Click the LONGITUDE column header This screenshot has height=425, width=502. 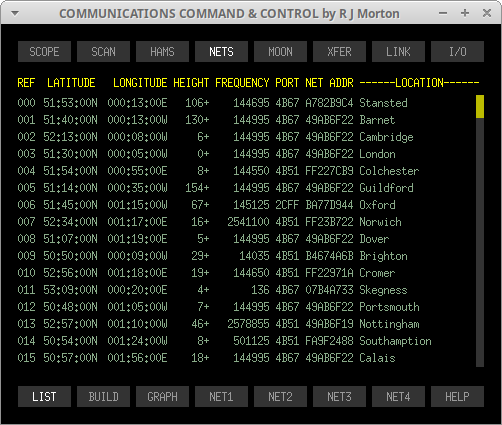tap(140, 83)
